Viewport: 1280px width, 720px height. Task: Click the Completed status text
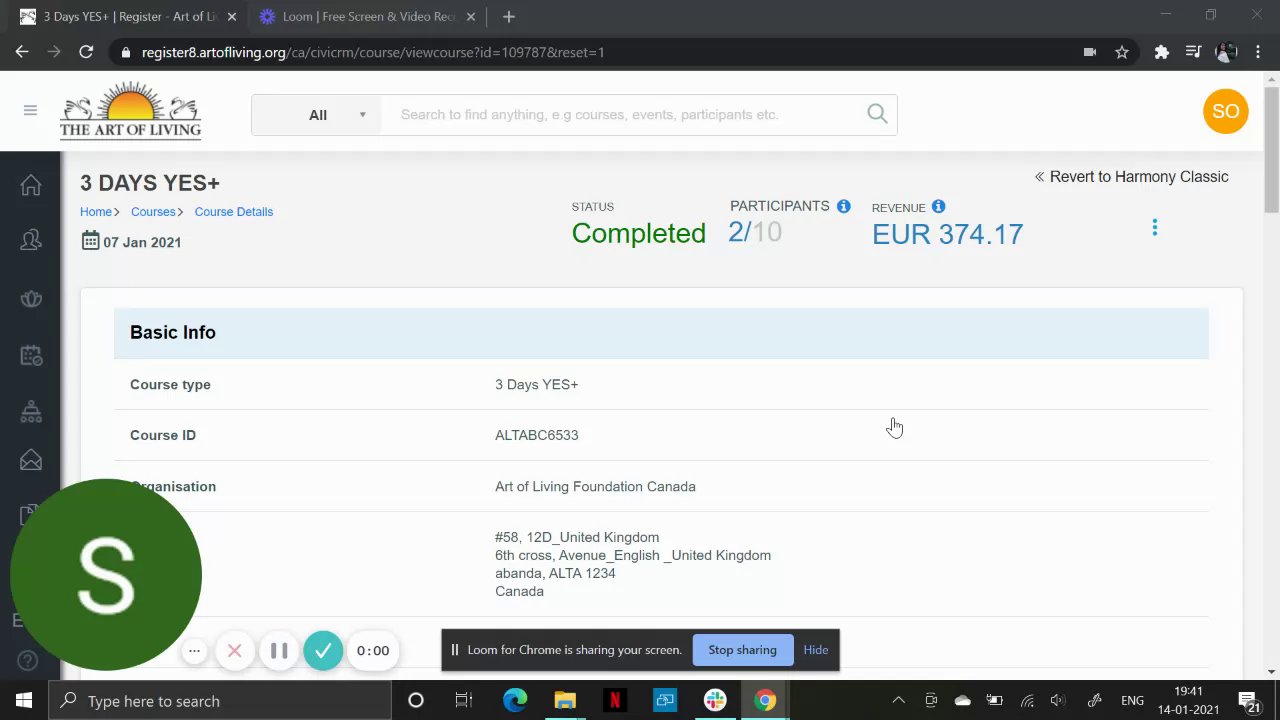[638, 233]
